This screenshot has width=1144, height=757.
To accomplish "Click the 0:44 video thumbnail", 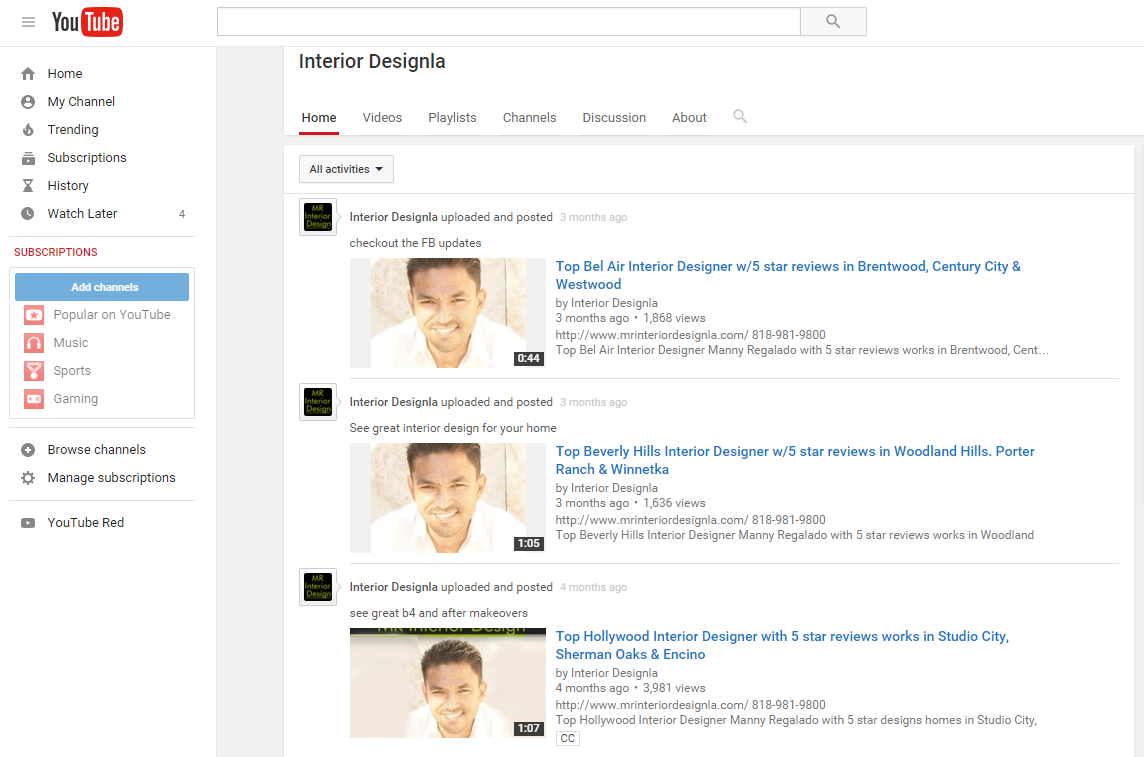I will (x=447, y=313).
